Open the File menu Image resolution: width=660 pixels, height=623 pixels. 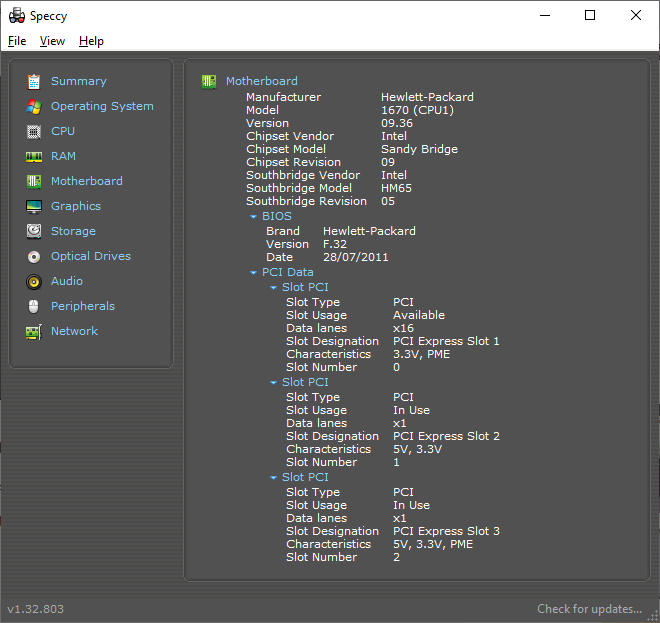[x=17, y=41]
